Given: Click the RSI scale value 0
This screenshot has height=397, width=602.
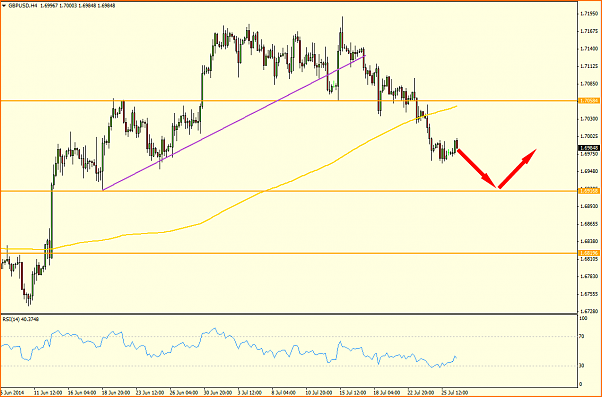Looking at the screenshot, I should click(x=581, y=384).
